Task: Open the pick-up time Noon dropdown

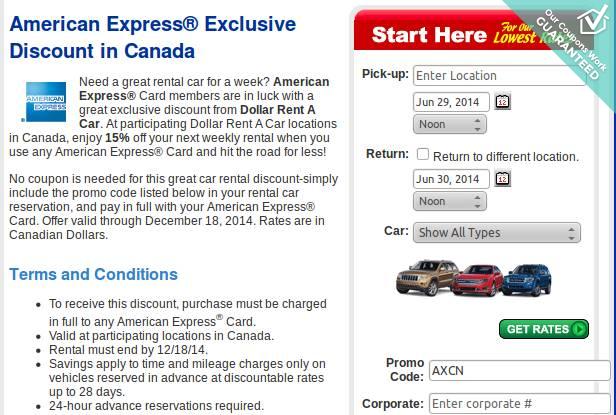Action: pyautogui.click(x=450, y=124)
